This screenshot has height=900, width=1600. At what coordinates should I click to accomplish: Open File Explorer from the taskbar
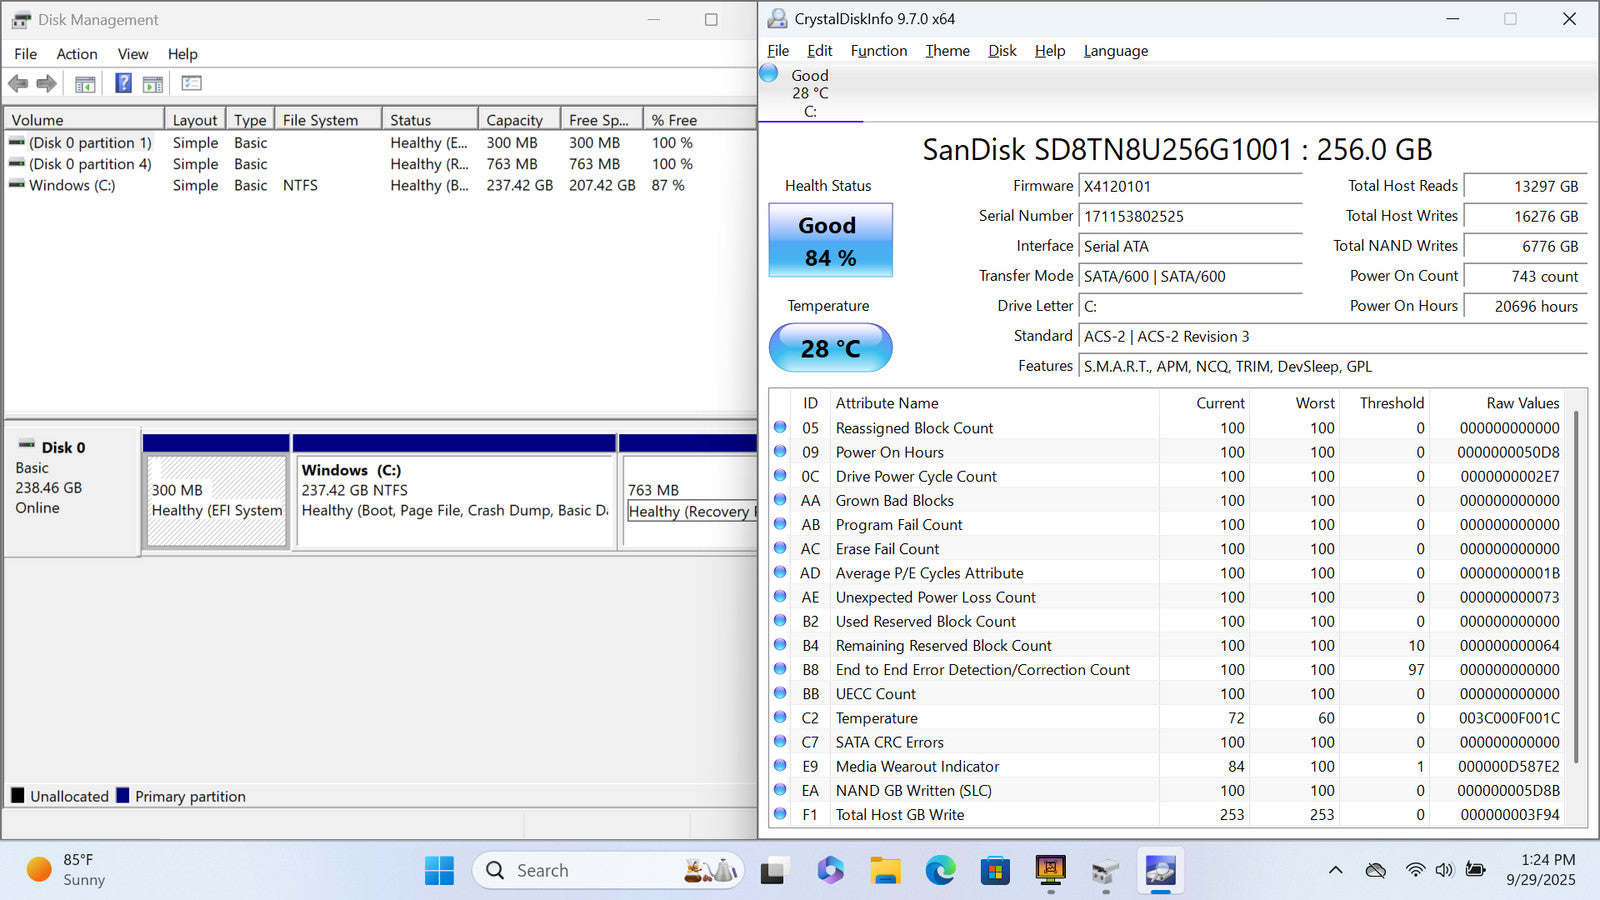pos(885,871)
